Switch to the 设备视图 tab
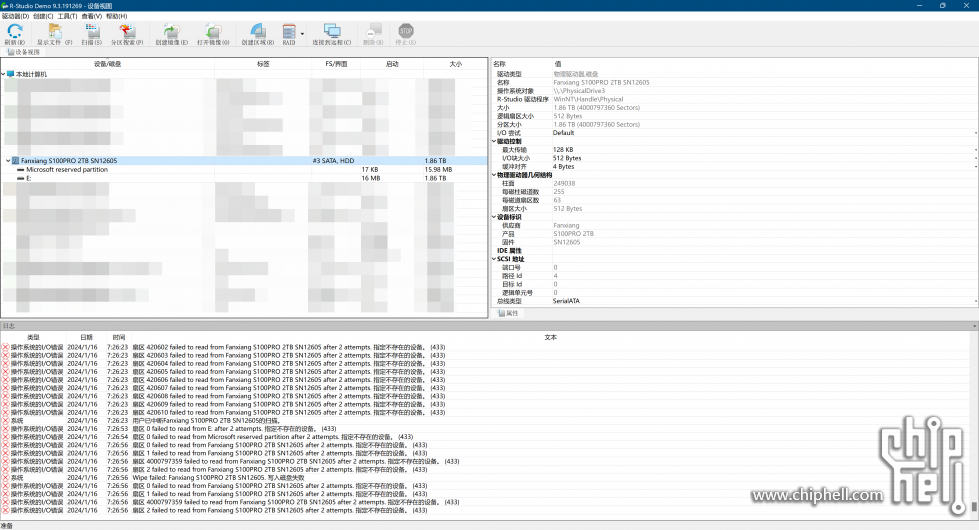979x530 pixels. 23,52
